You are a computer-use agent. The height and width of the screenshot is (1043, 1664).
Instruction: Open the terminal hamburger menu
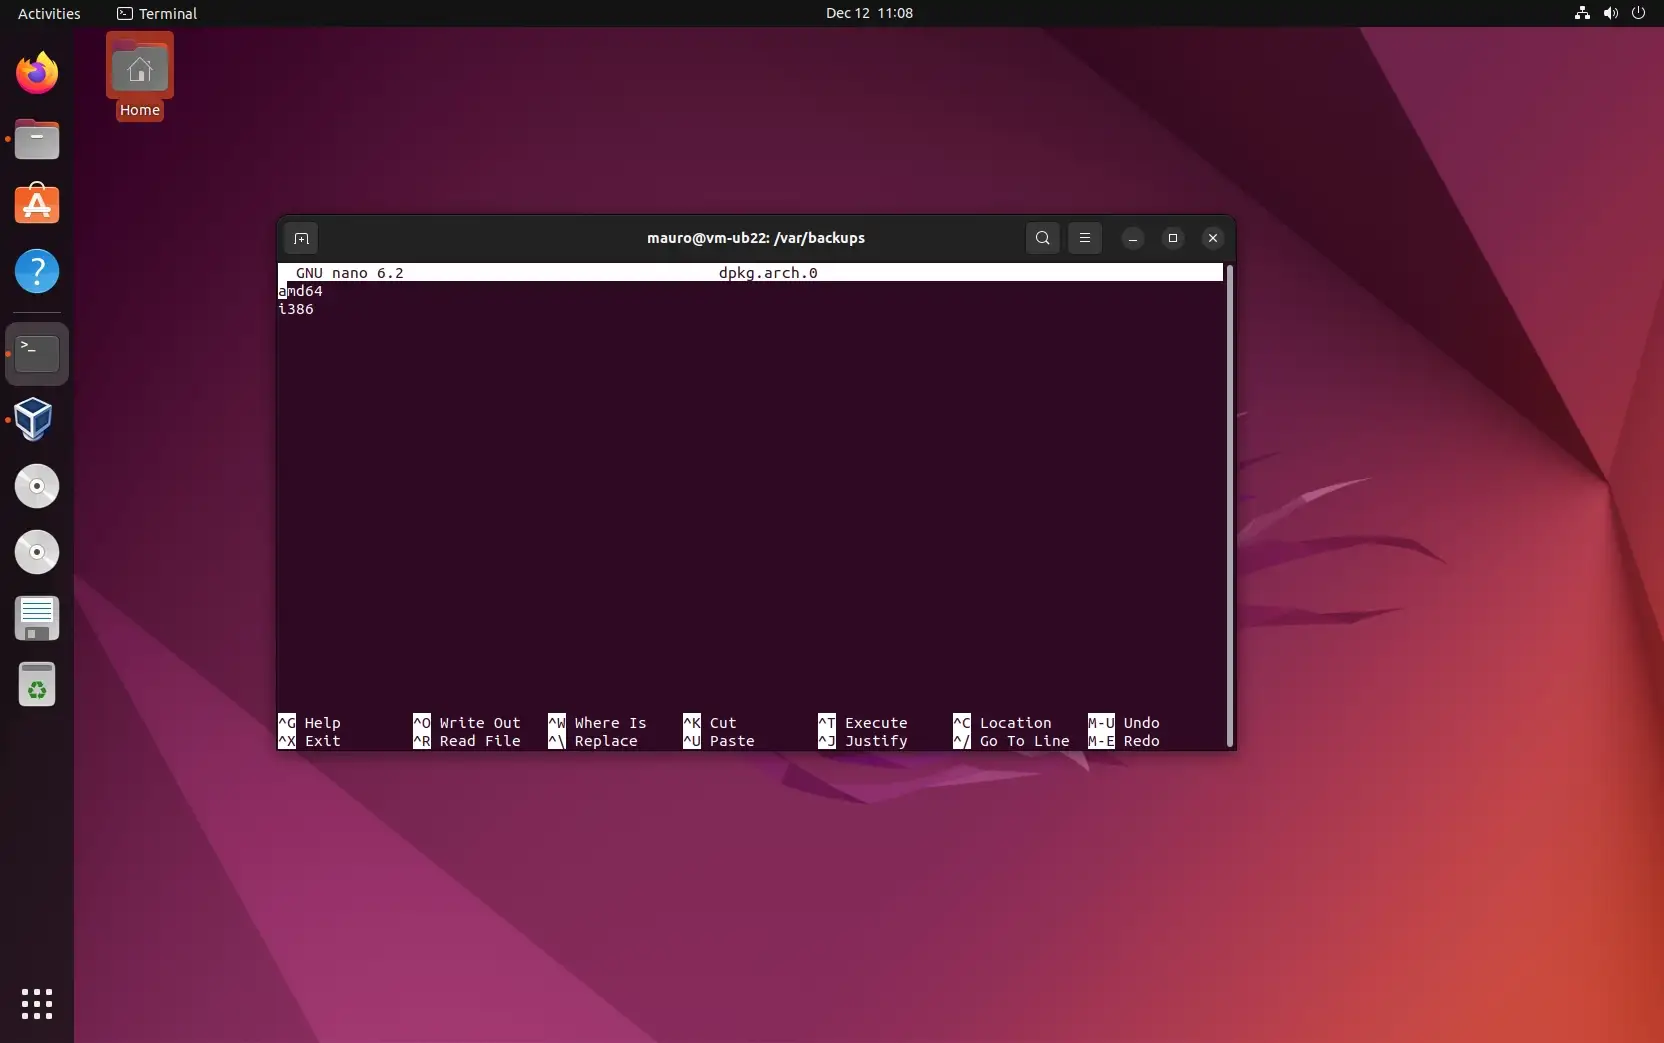coord(1085,238)
